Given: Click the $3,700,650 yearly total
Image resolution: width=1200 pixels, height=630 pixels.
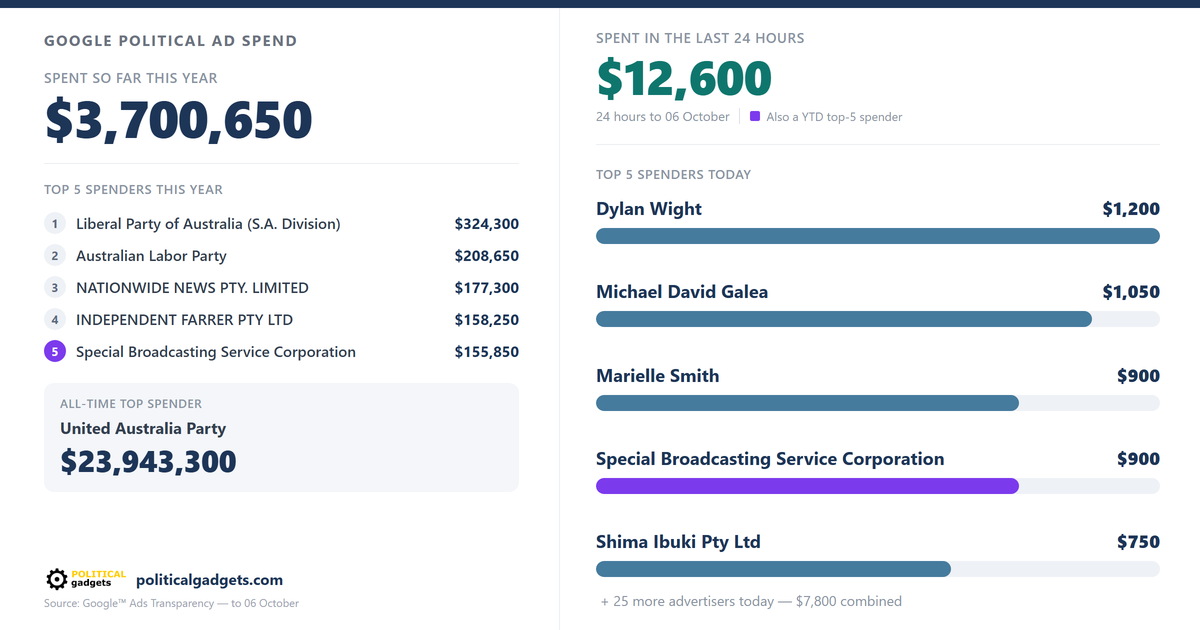Looking at the screenshot, I should (179, 120).
